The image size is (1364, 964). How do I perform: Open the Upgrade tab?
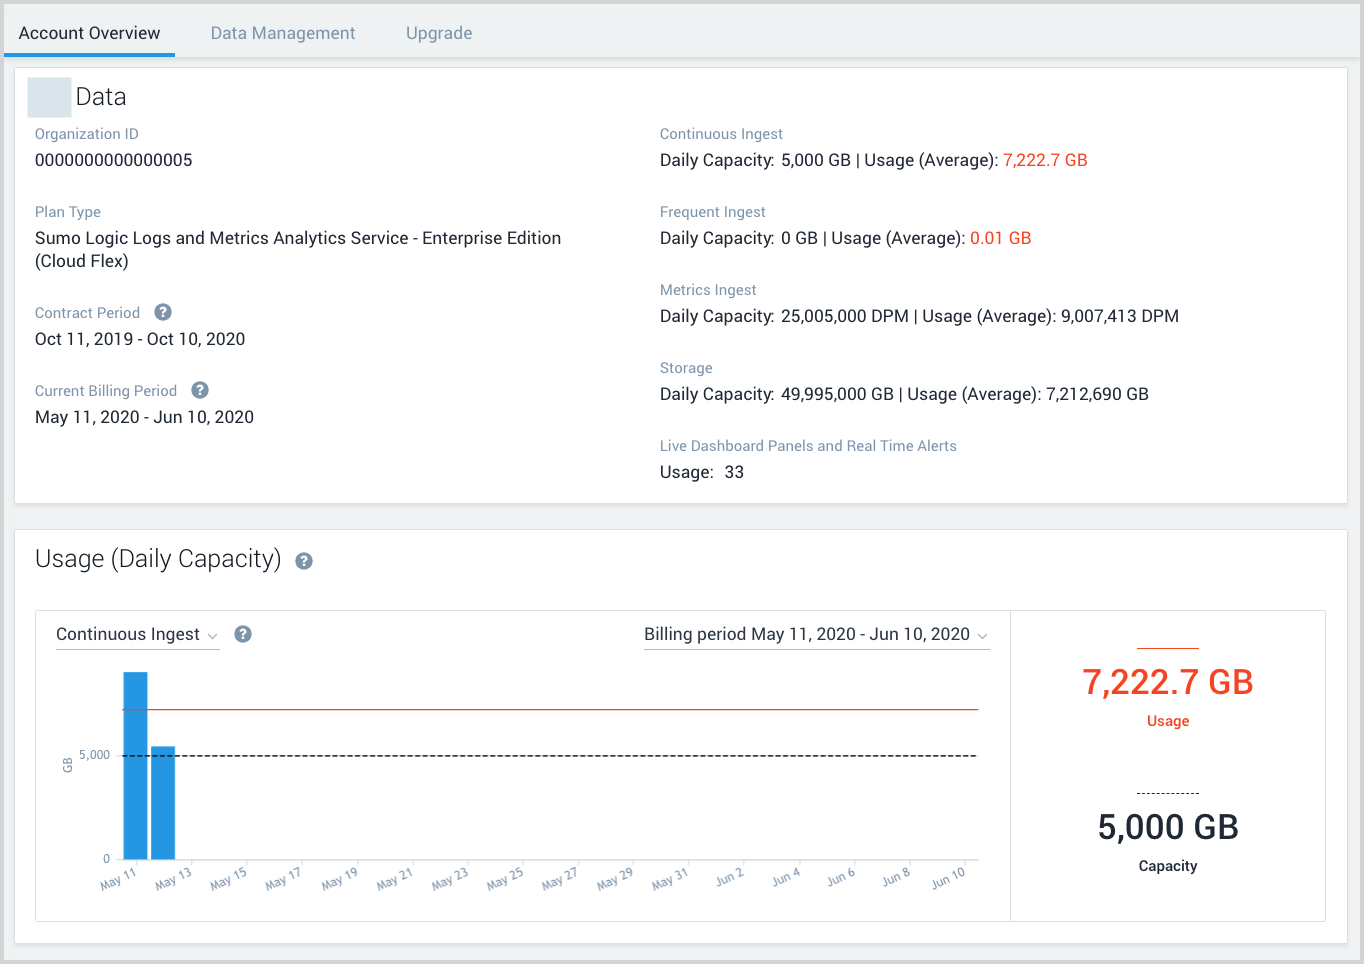(x=439, y=33)
